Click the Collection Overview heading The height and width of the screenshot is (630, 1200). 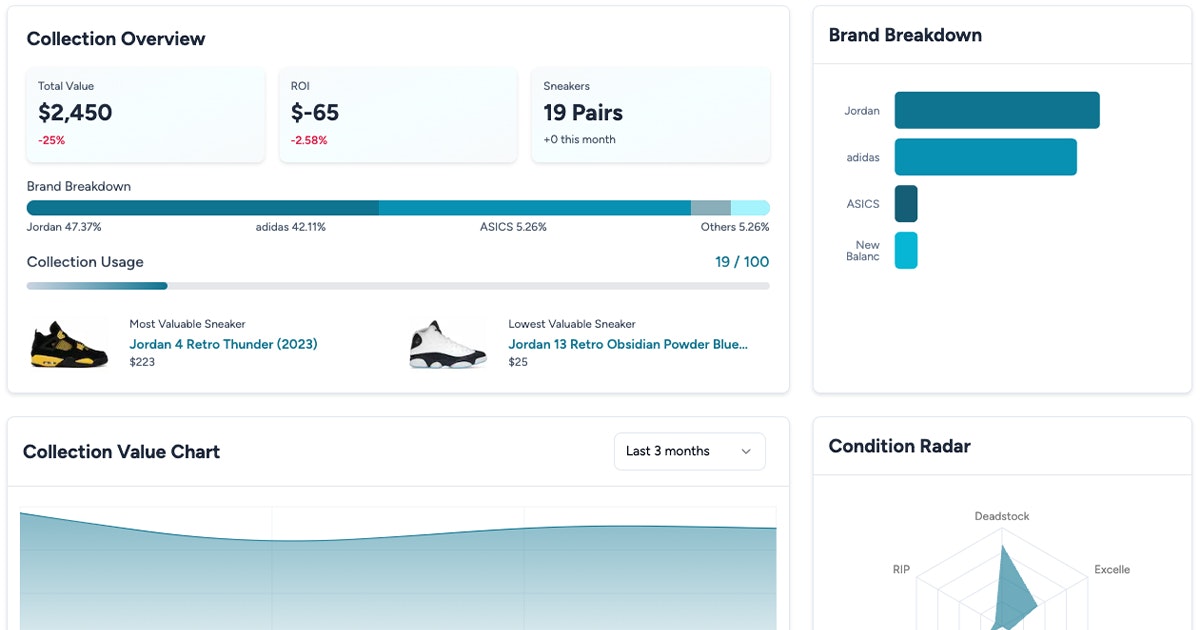click(116, 39)
